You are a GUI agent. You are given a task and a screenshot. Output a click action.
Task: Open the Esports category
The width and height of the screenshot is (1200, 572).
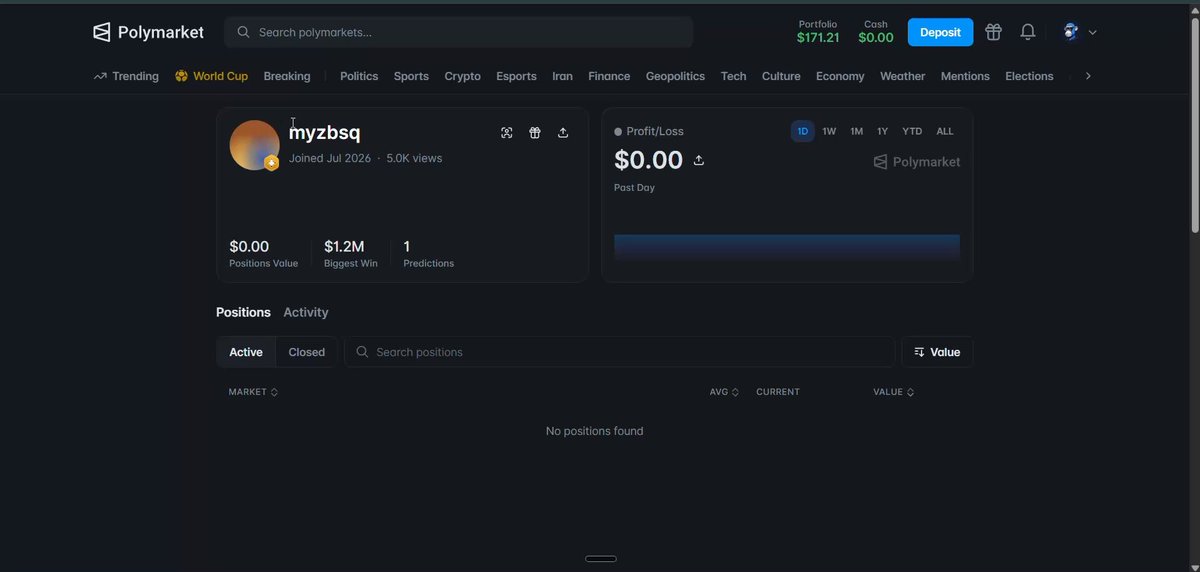(516, 76)
